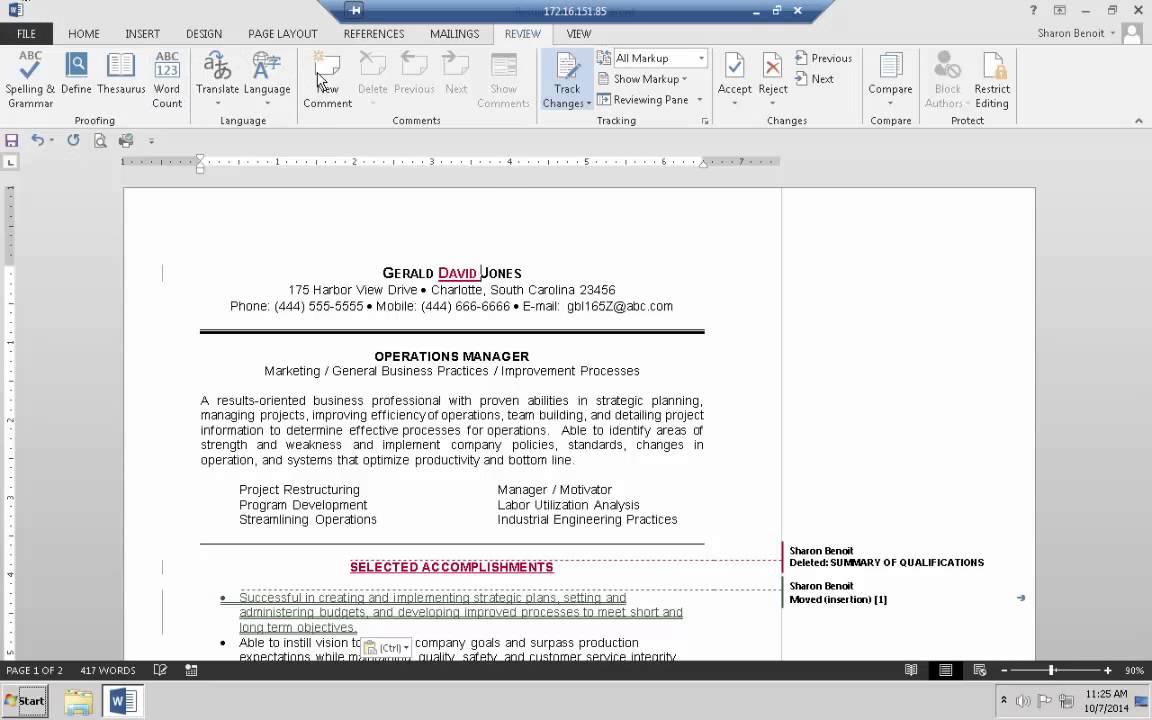Switch to the PAGE LAYOUT tab
The image size is (1152, 720).
(283, 34)
